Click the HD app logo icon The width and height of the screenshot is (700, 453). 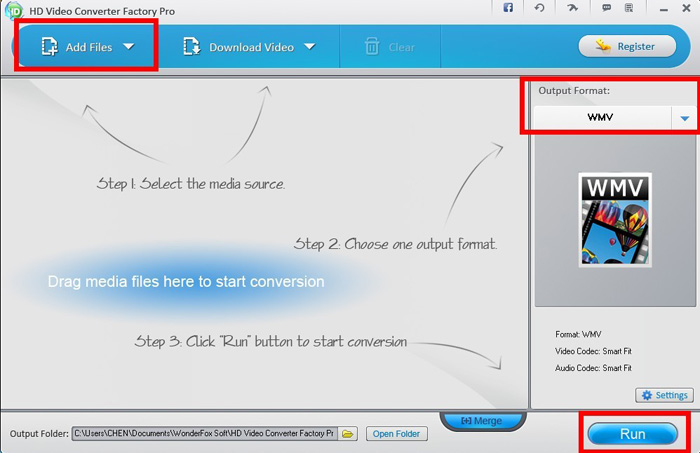[x=14, y=10]
